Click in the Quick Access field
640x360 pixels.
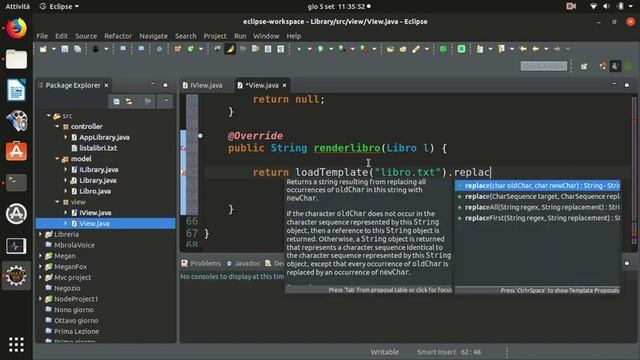click(544, 66)
